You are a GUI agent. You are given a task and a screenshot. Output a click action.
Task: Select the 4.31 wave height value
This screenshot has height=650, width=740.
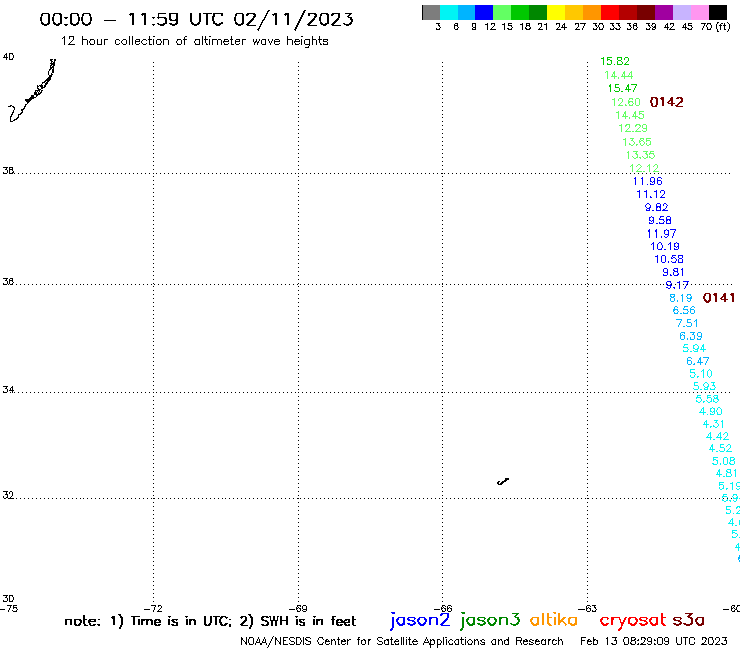714,424
